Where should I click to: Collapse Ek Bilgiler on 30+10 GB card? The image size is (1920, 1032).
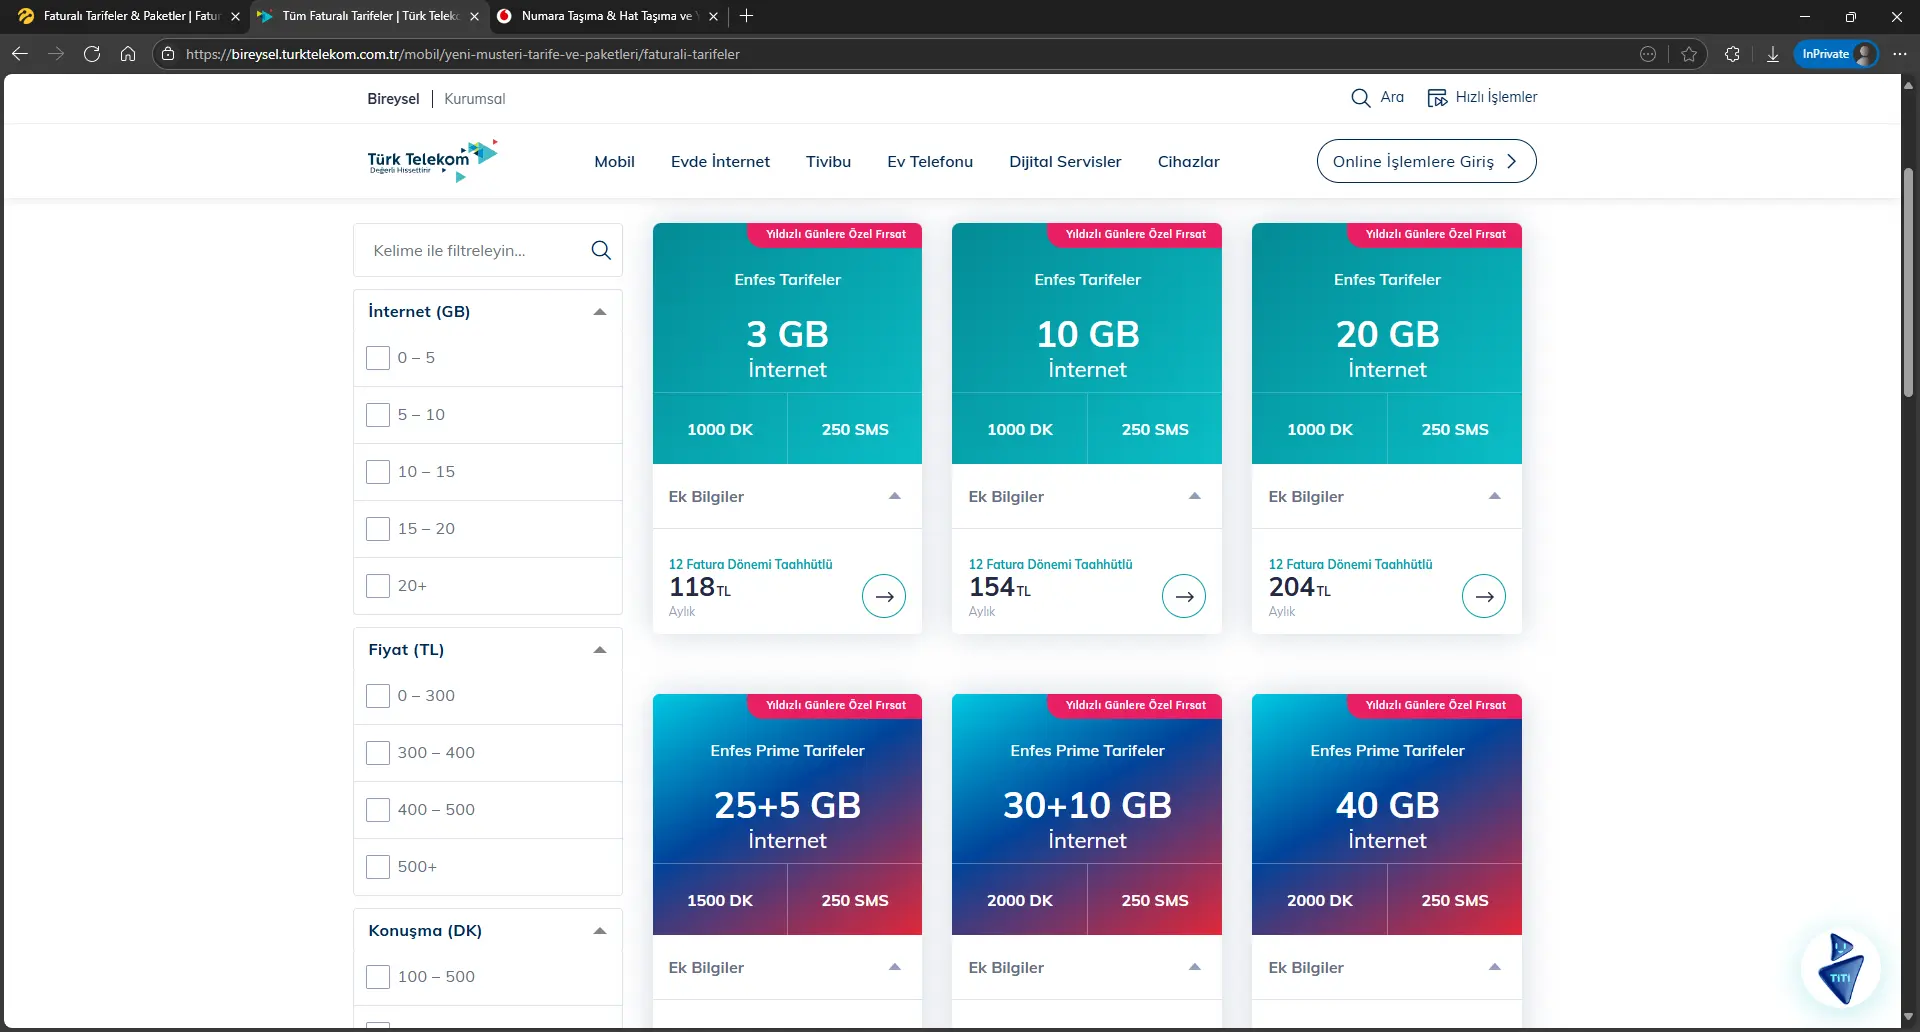[x=1195, y=967]
